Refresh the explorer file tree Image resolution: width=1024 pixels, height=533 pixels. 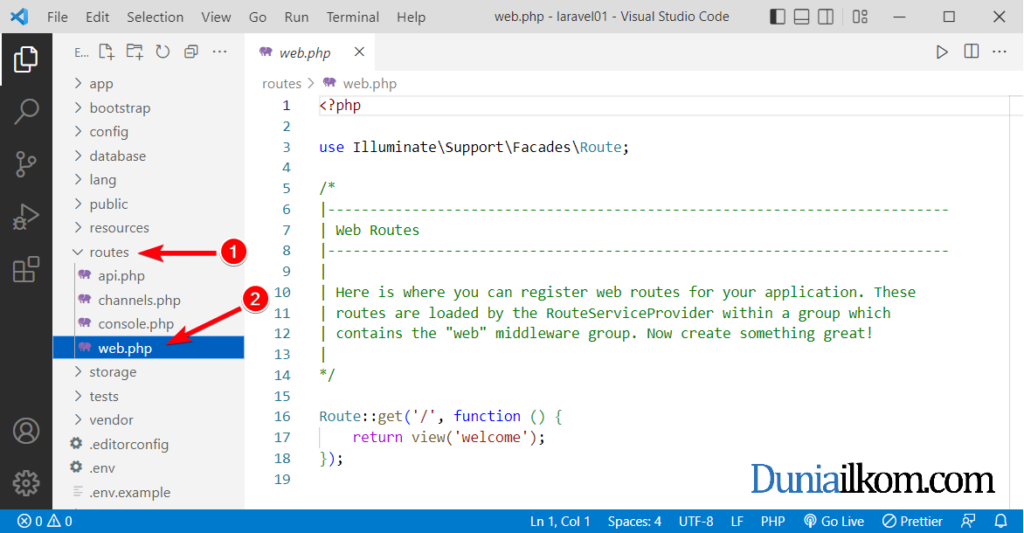point(163,52)
